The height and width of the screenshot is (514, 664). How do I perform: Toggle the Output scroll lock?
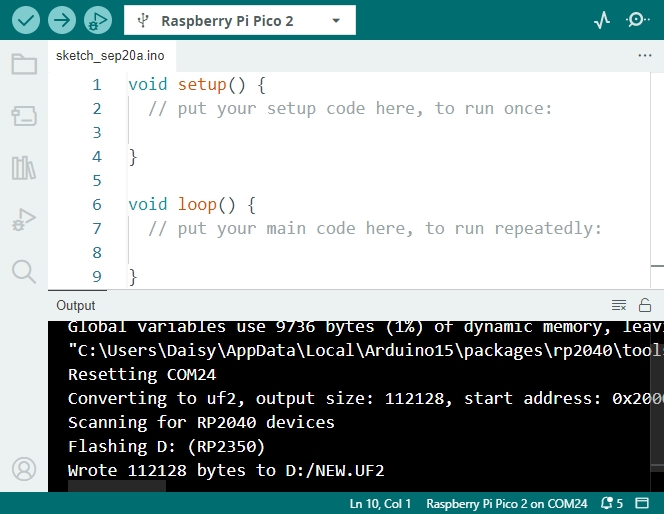point(645,305)
